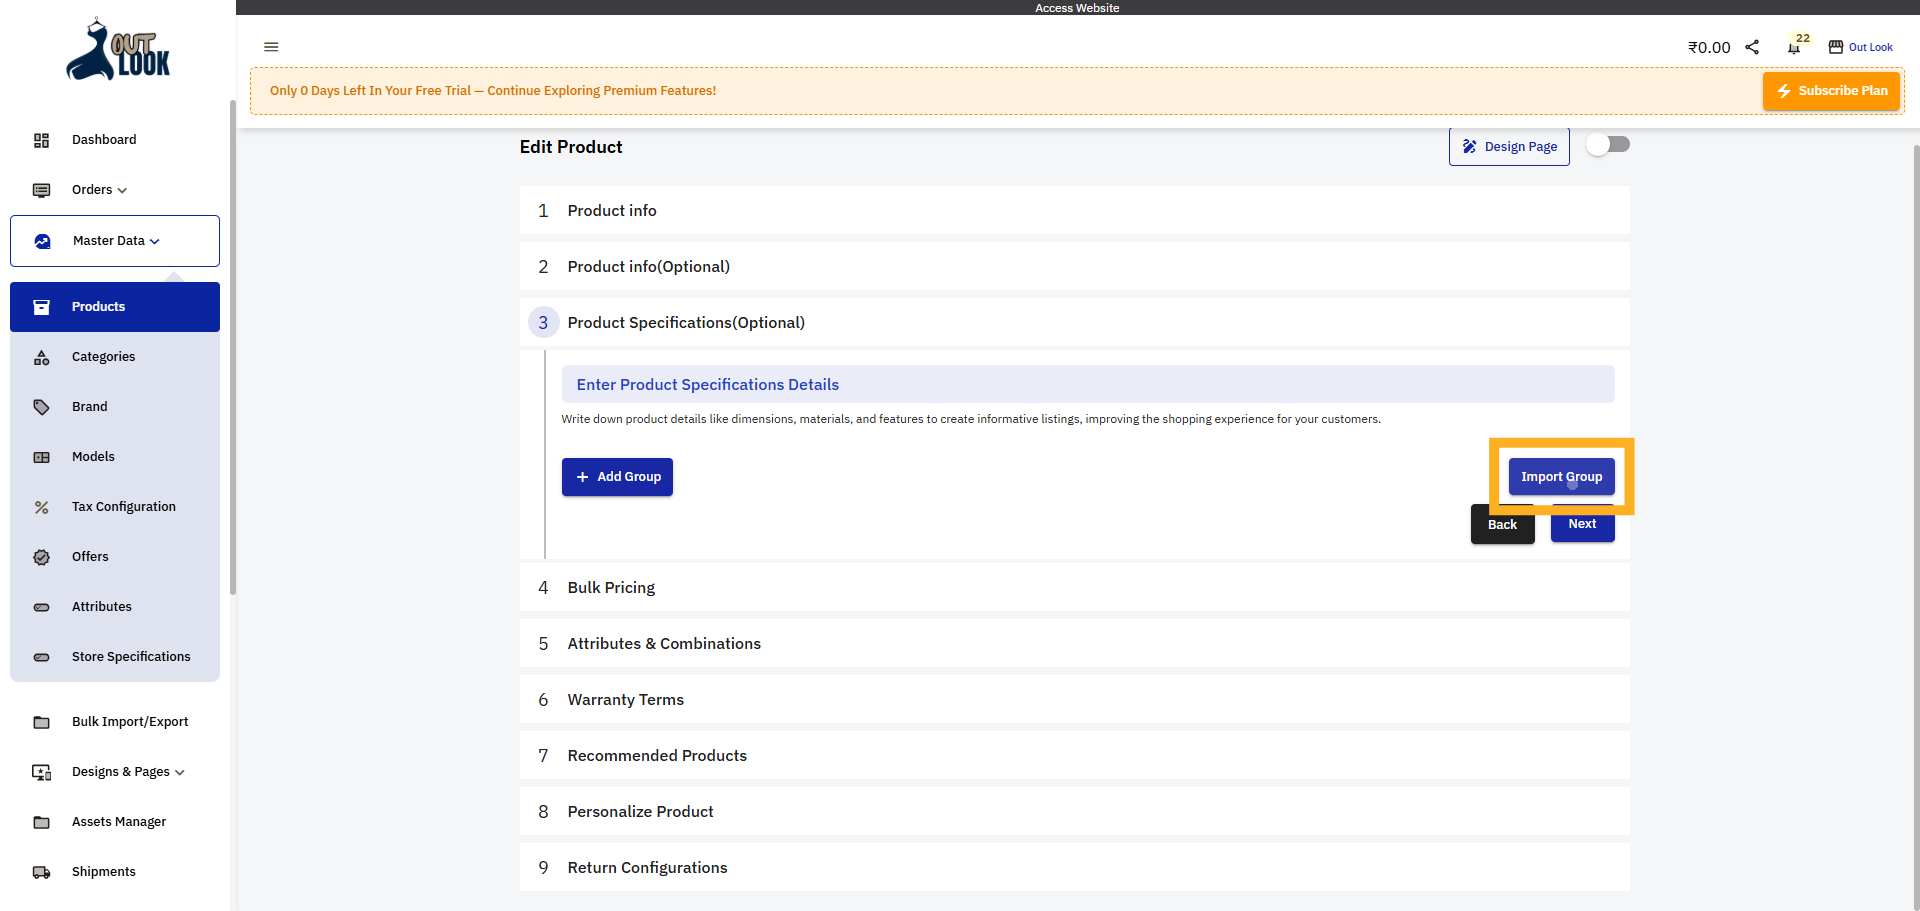Image resolution: width=1920 pixels, height=911 pixels.
Task: Open Tax Configuration via the percent icon
Action: click(41, 507)
